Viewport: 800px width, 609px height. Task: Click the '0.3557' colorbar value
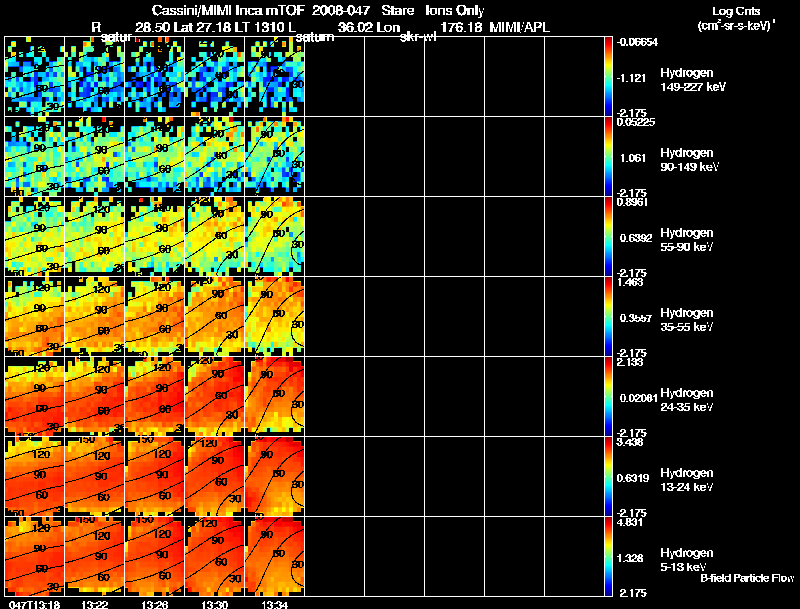click(636, 318)
